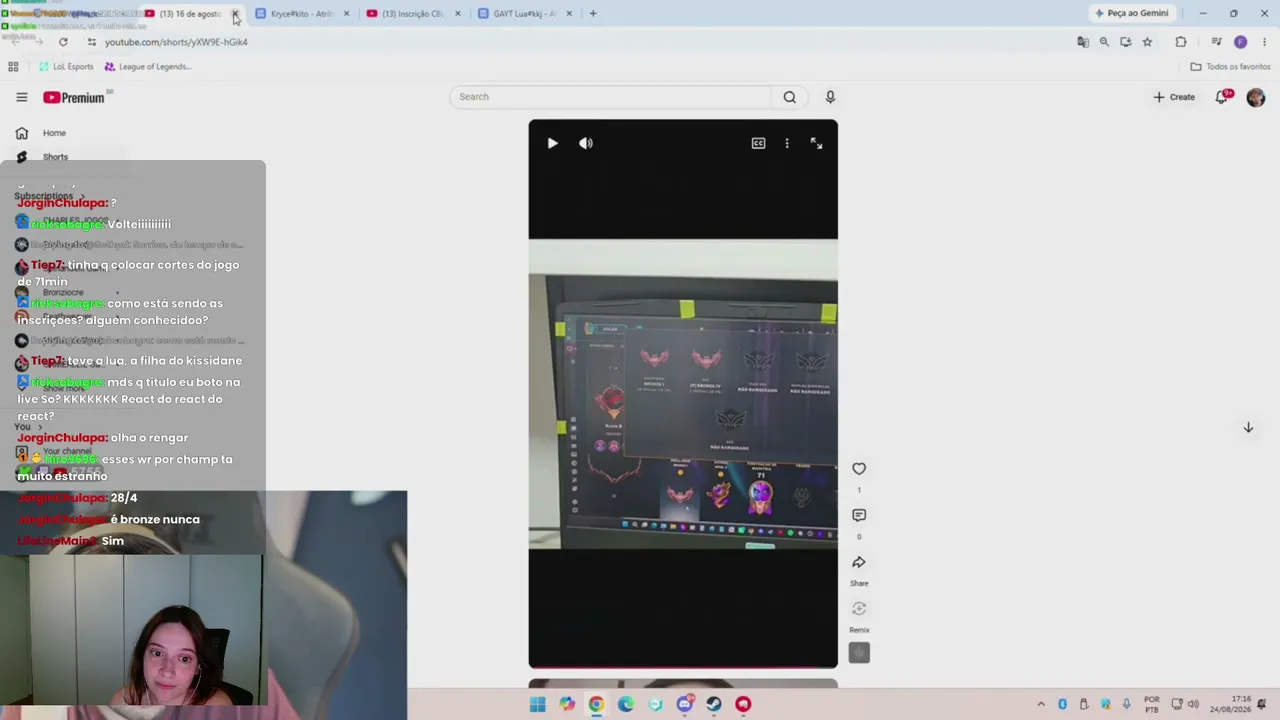View site information icon in address bar
Image resolution: width=1280 pixels, height=720 pixels.
[x=92, y=42]
